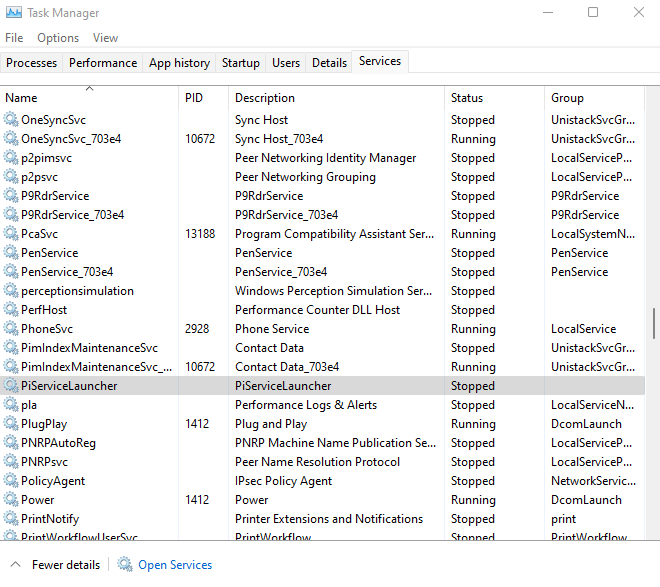Viewport: 660px width, 587px height.
Task: Click the gear icon beside PolicyAgent
Action: pyautogui.click(x=11, y=481)
